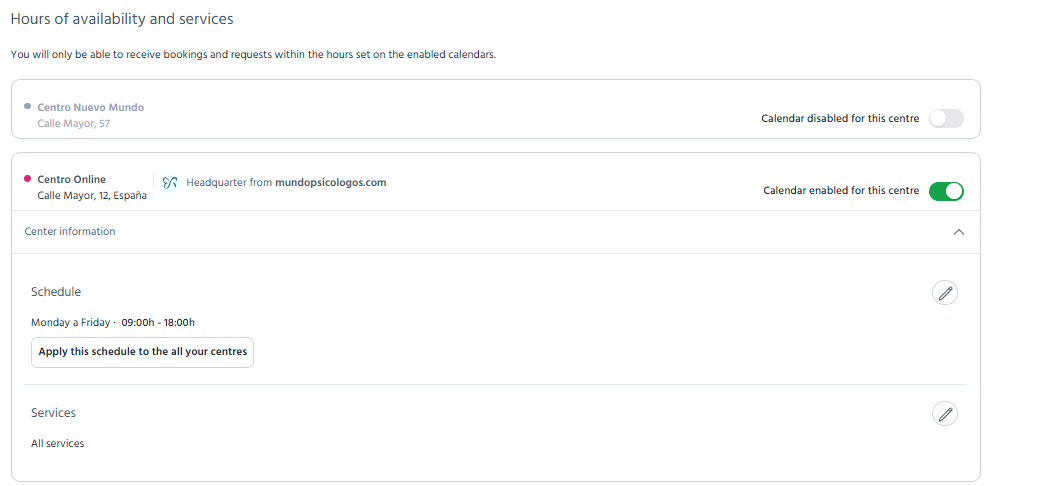Click the "Calendar enabled for this centre" label
The width and height of the screenshot is (1038, 486).
[x=841, y=191]
